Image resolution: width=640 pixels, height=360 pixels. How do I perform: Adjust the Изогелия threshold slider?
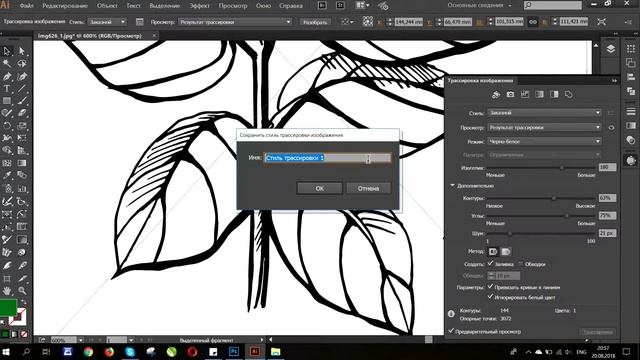click(562, 167)
